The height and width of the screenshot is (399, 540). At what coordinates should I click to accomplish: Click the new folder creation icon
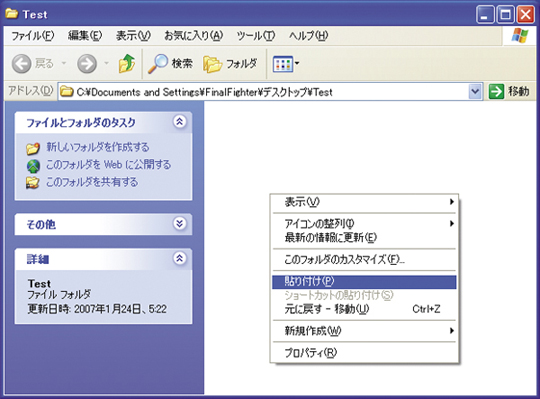pos(33,148)
